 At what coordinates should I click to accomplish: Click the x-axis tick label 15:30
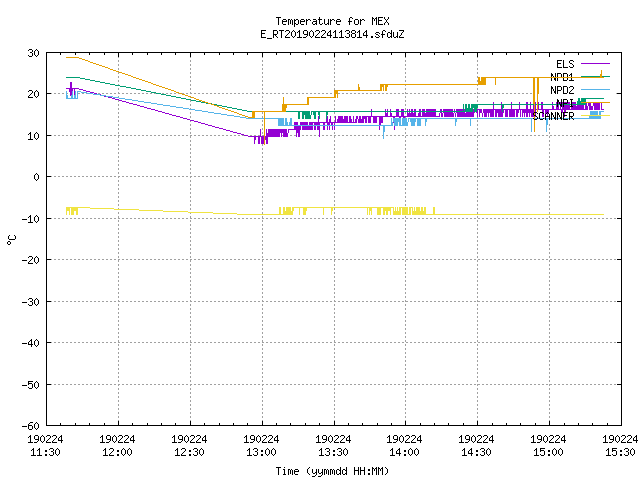(620, 452)
